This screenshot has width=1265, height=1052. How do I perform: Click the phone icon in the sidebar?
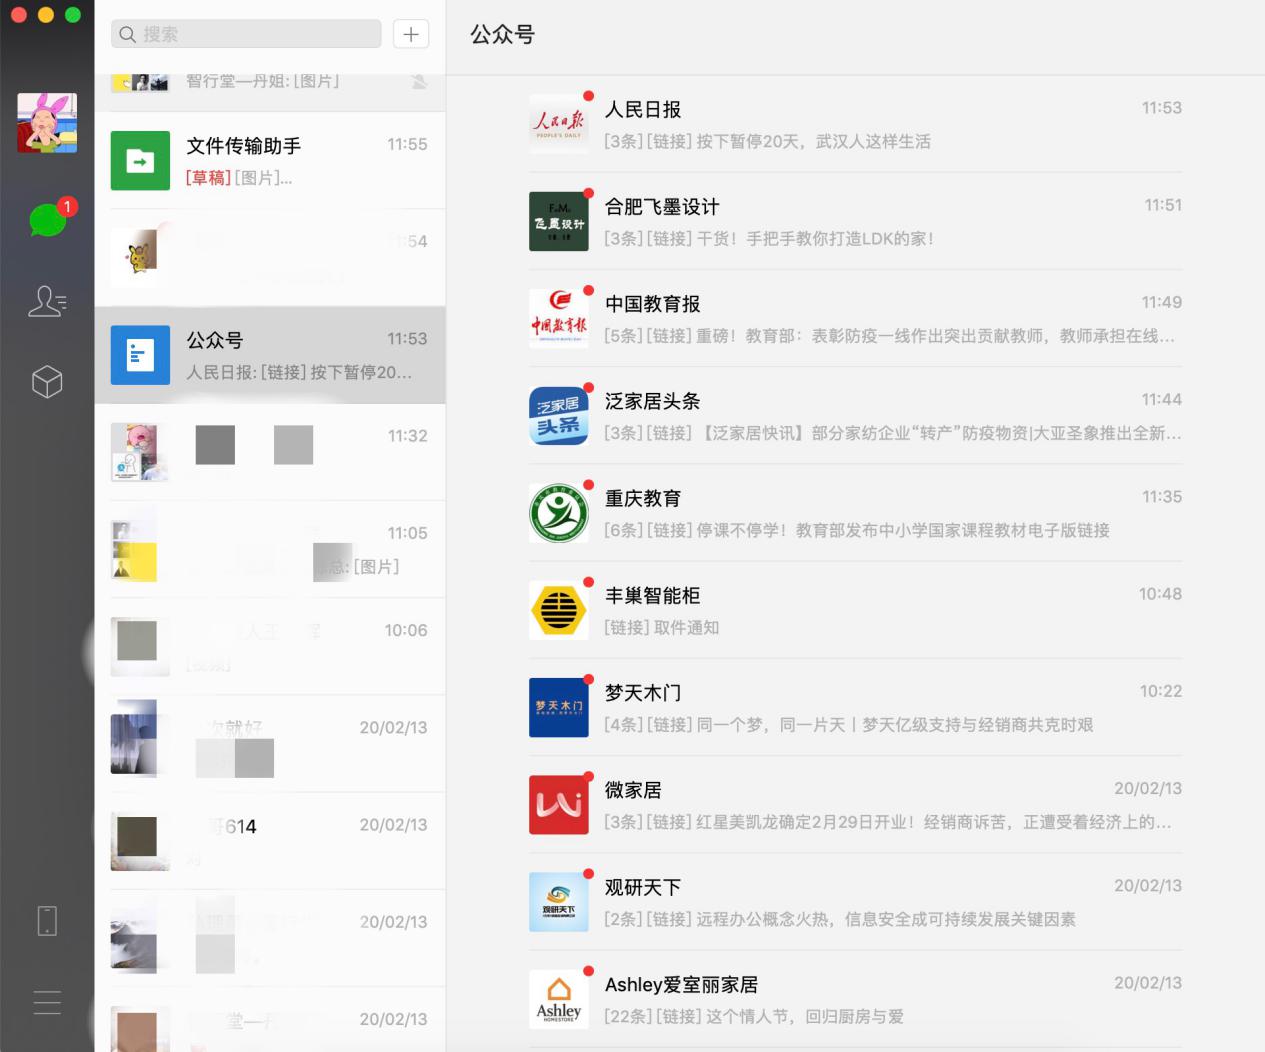click(47, 920)
